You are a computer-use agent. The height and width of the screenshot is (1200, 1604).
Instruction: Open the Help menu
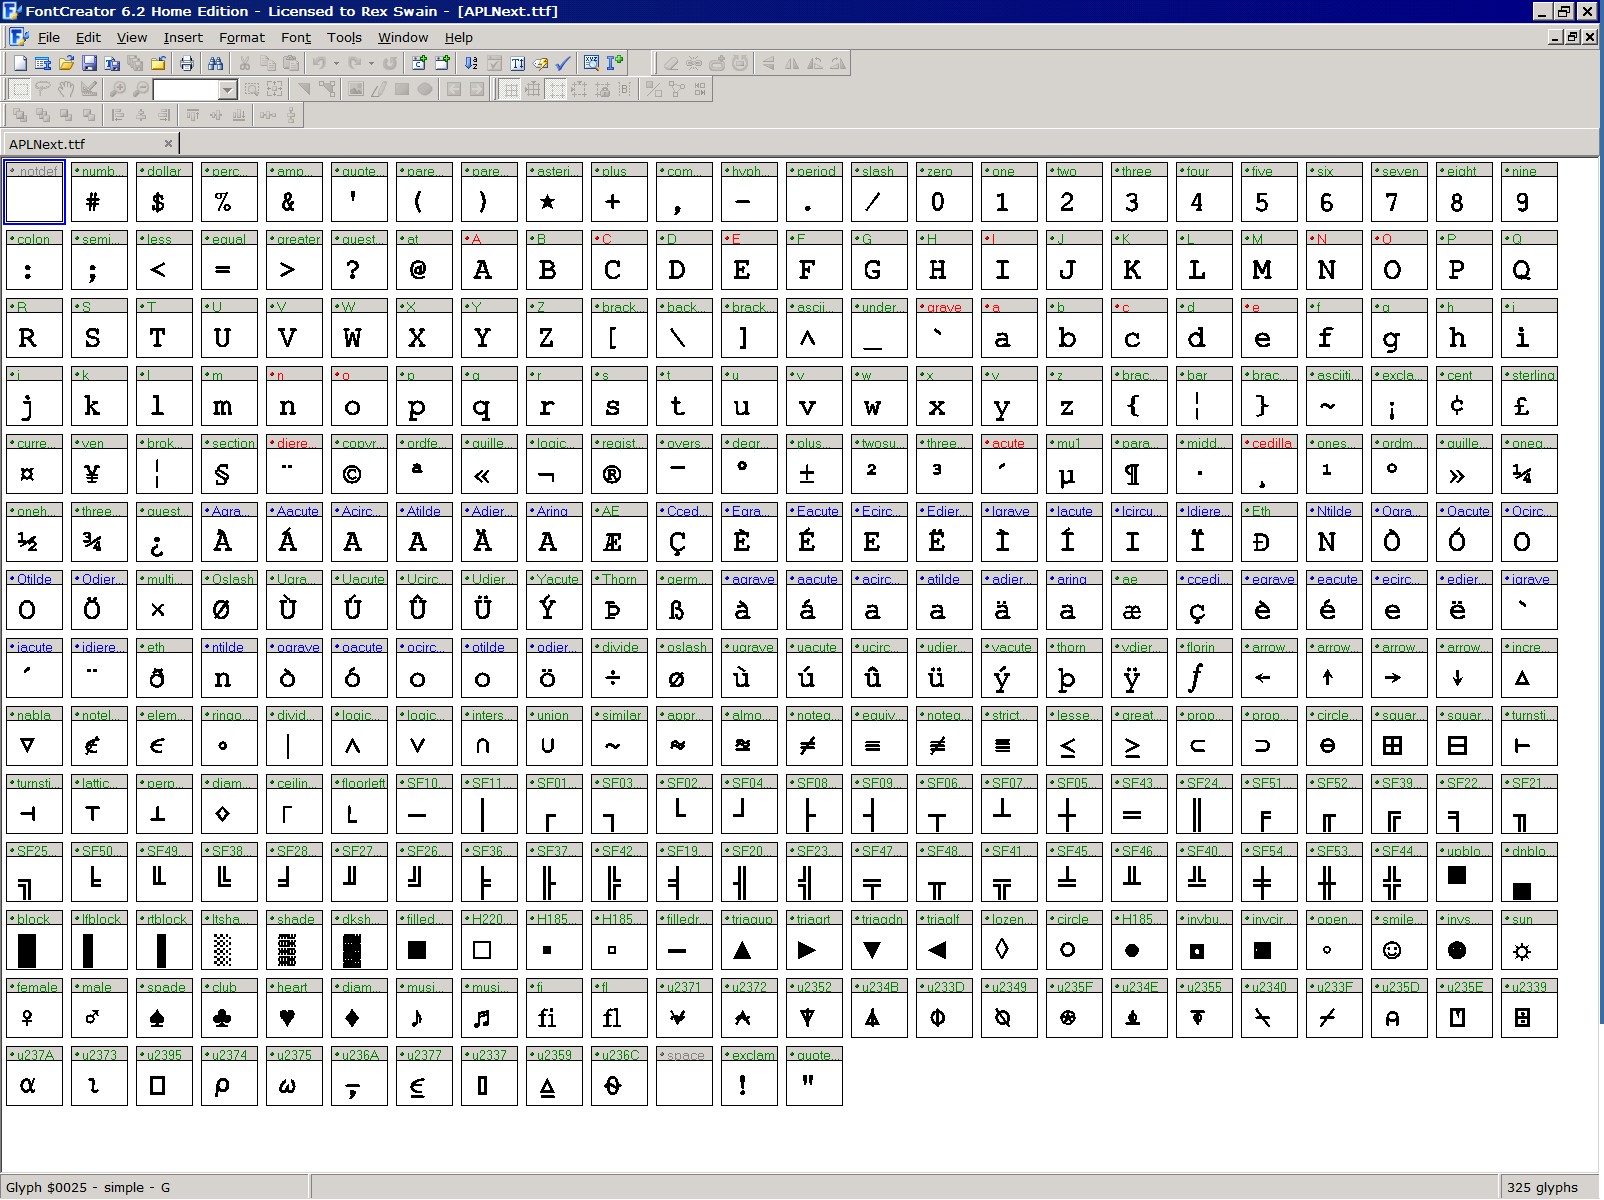pos(459,37)
